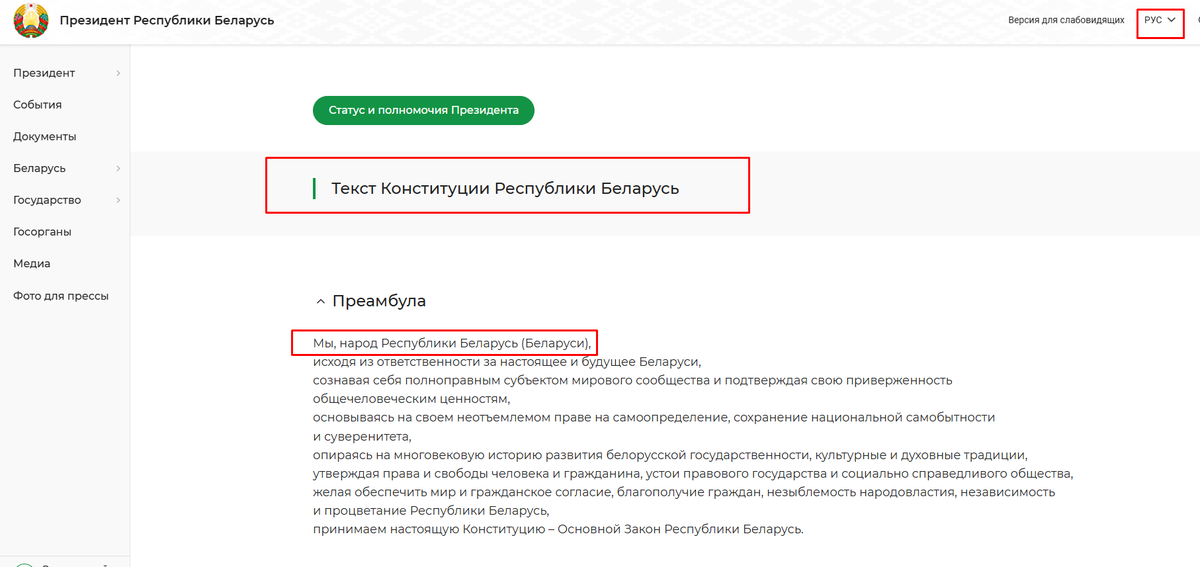The height and width of the screenshot is (567, 1200).
Task: Click heading Текст Конституции Республики Беларусь
Action: click(x=505, y=188)
